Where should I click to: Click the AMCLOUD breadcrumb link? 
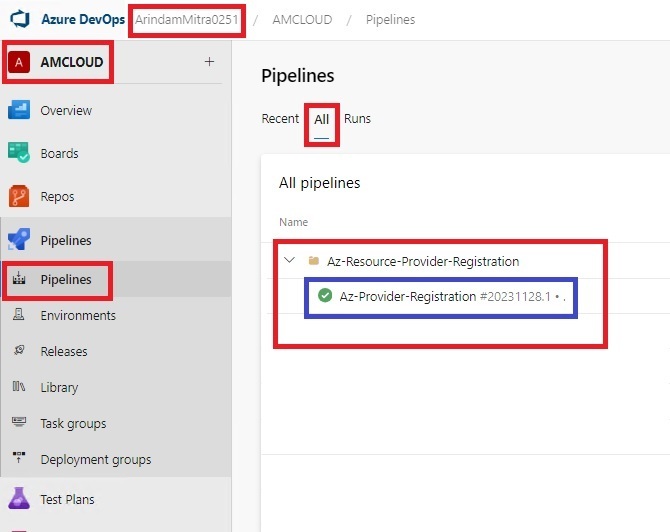pos(302,20)
